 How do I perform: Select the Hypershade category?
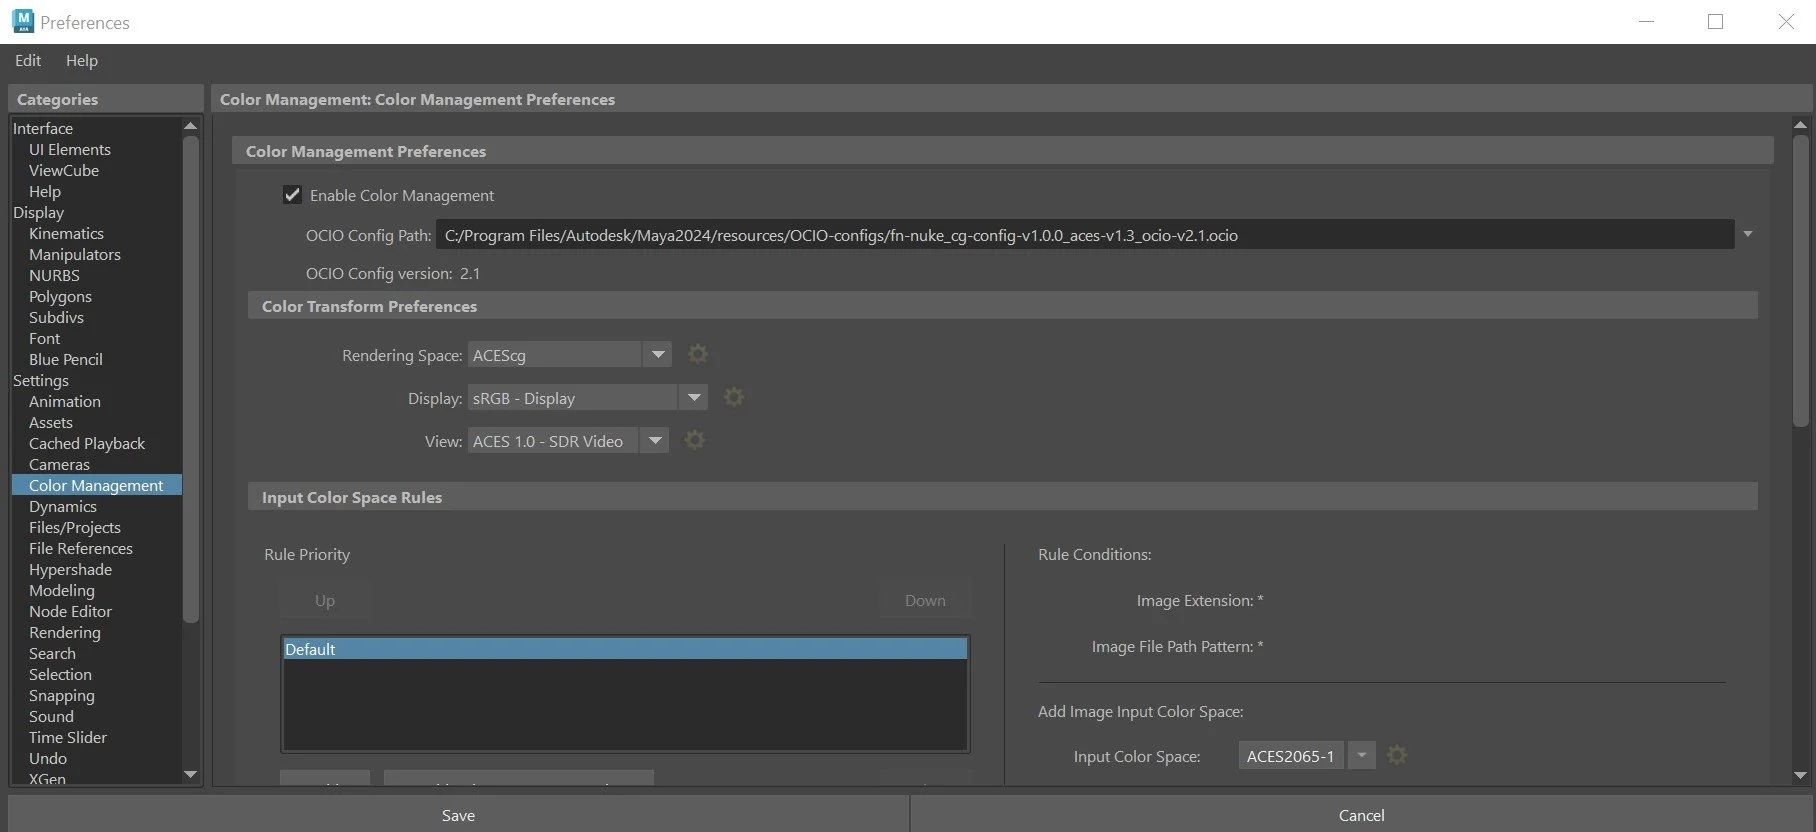coord(70,569)
